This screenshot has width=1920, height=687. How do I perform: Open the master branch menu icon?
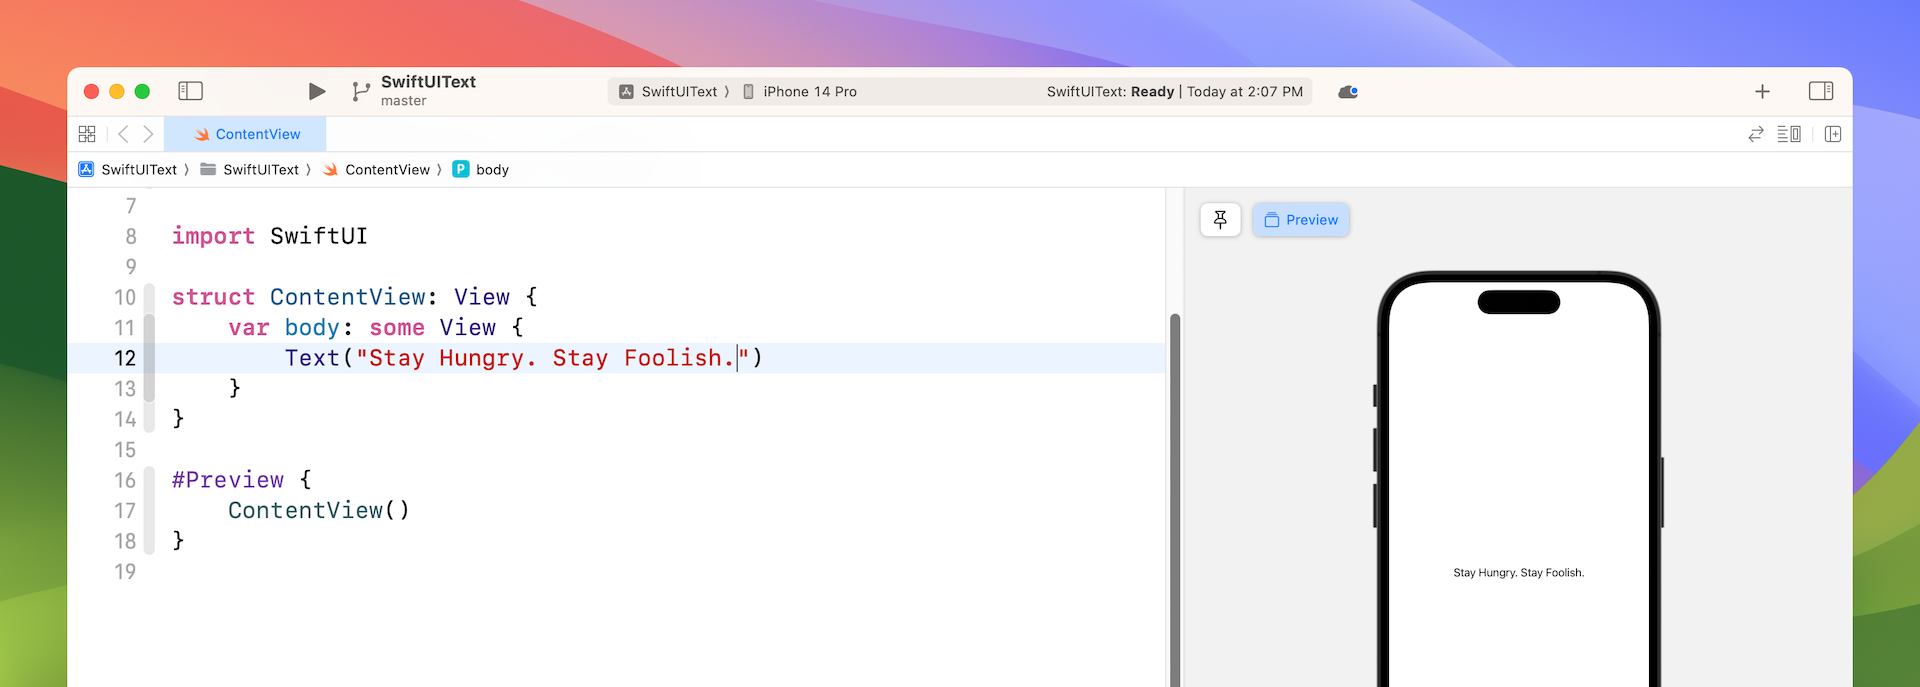(360, 91)
